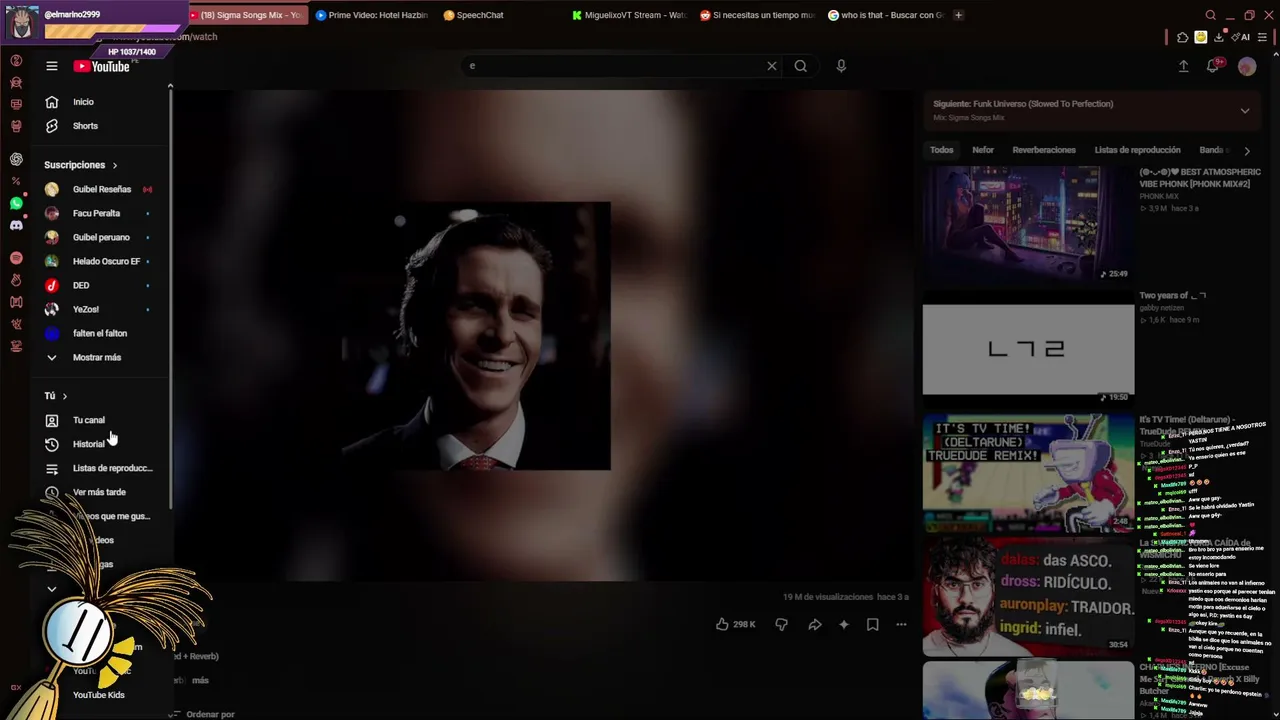
Task: Open the browser extensions puzzle icon
Action: [x=1183, y=37]
